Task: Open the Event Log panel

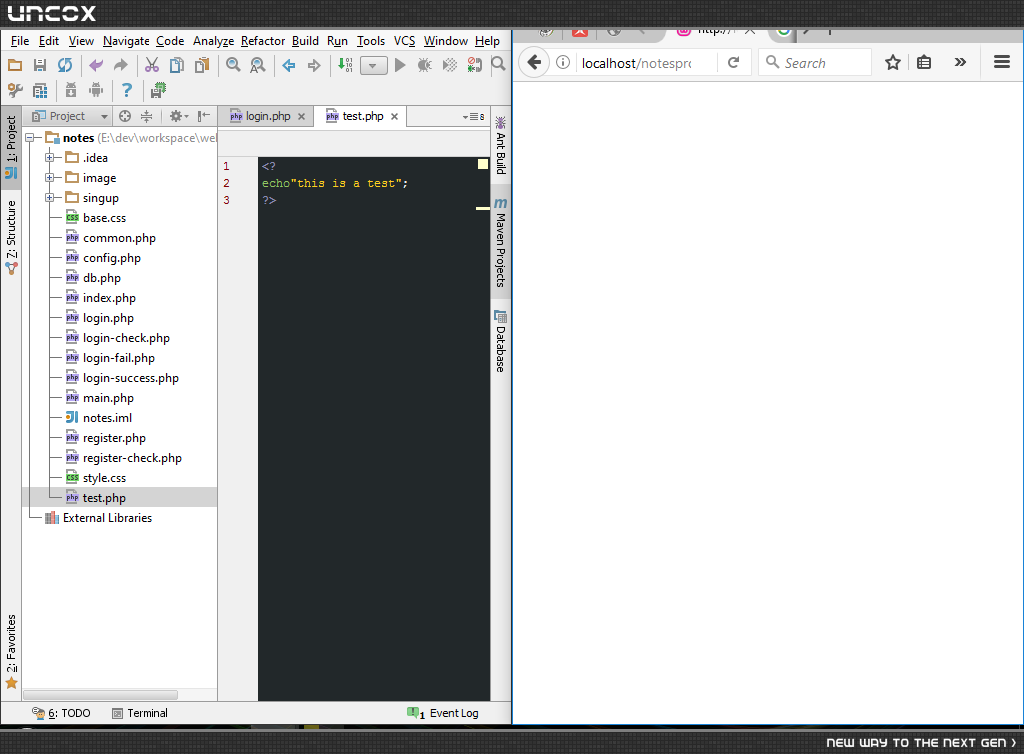Action: 443,713
